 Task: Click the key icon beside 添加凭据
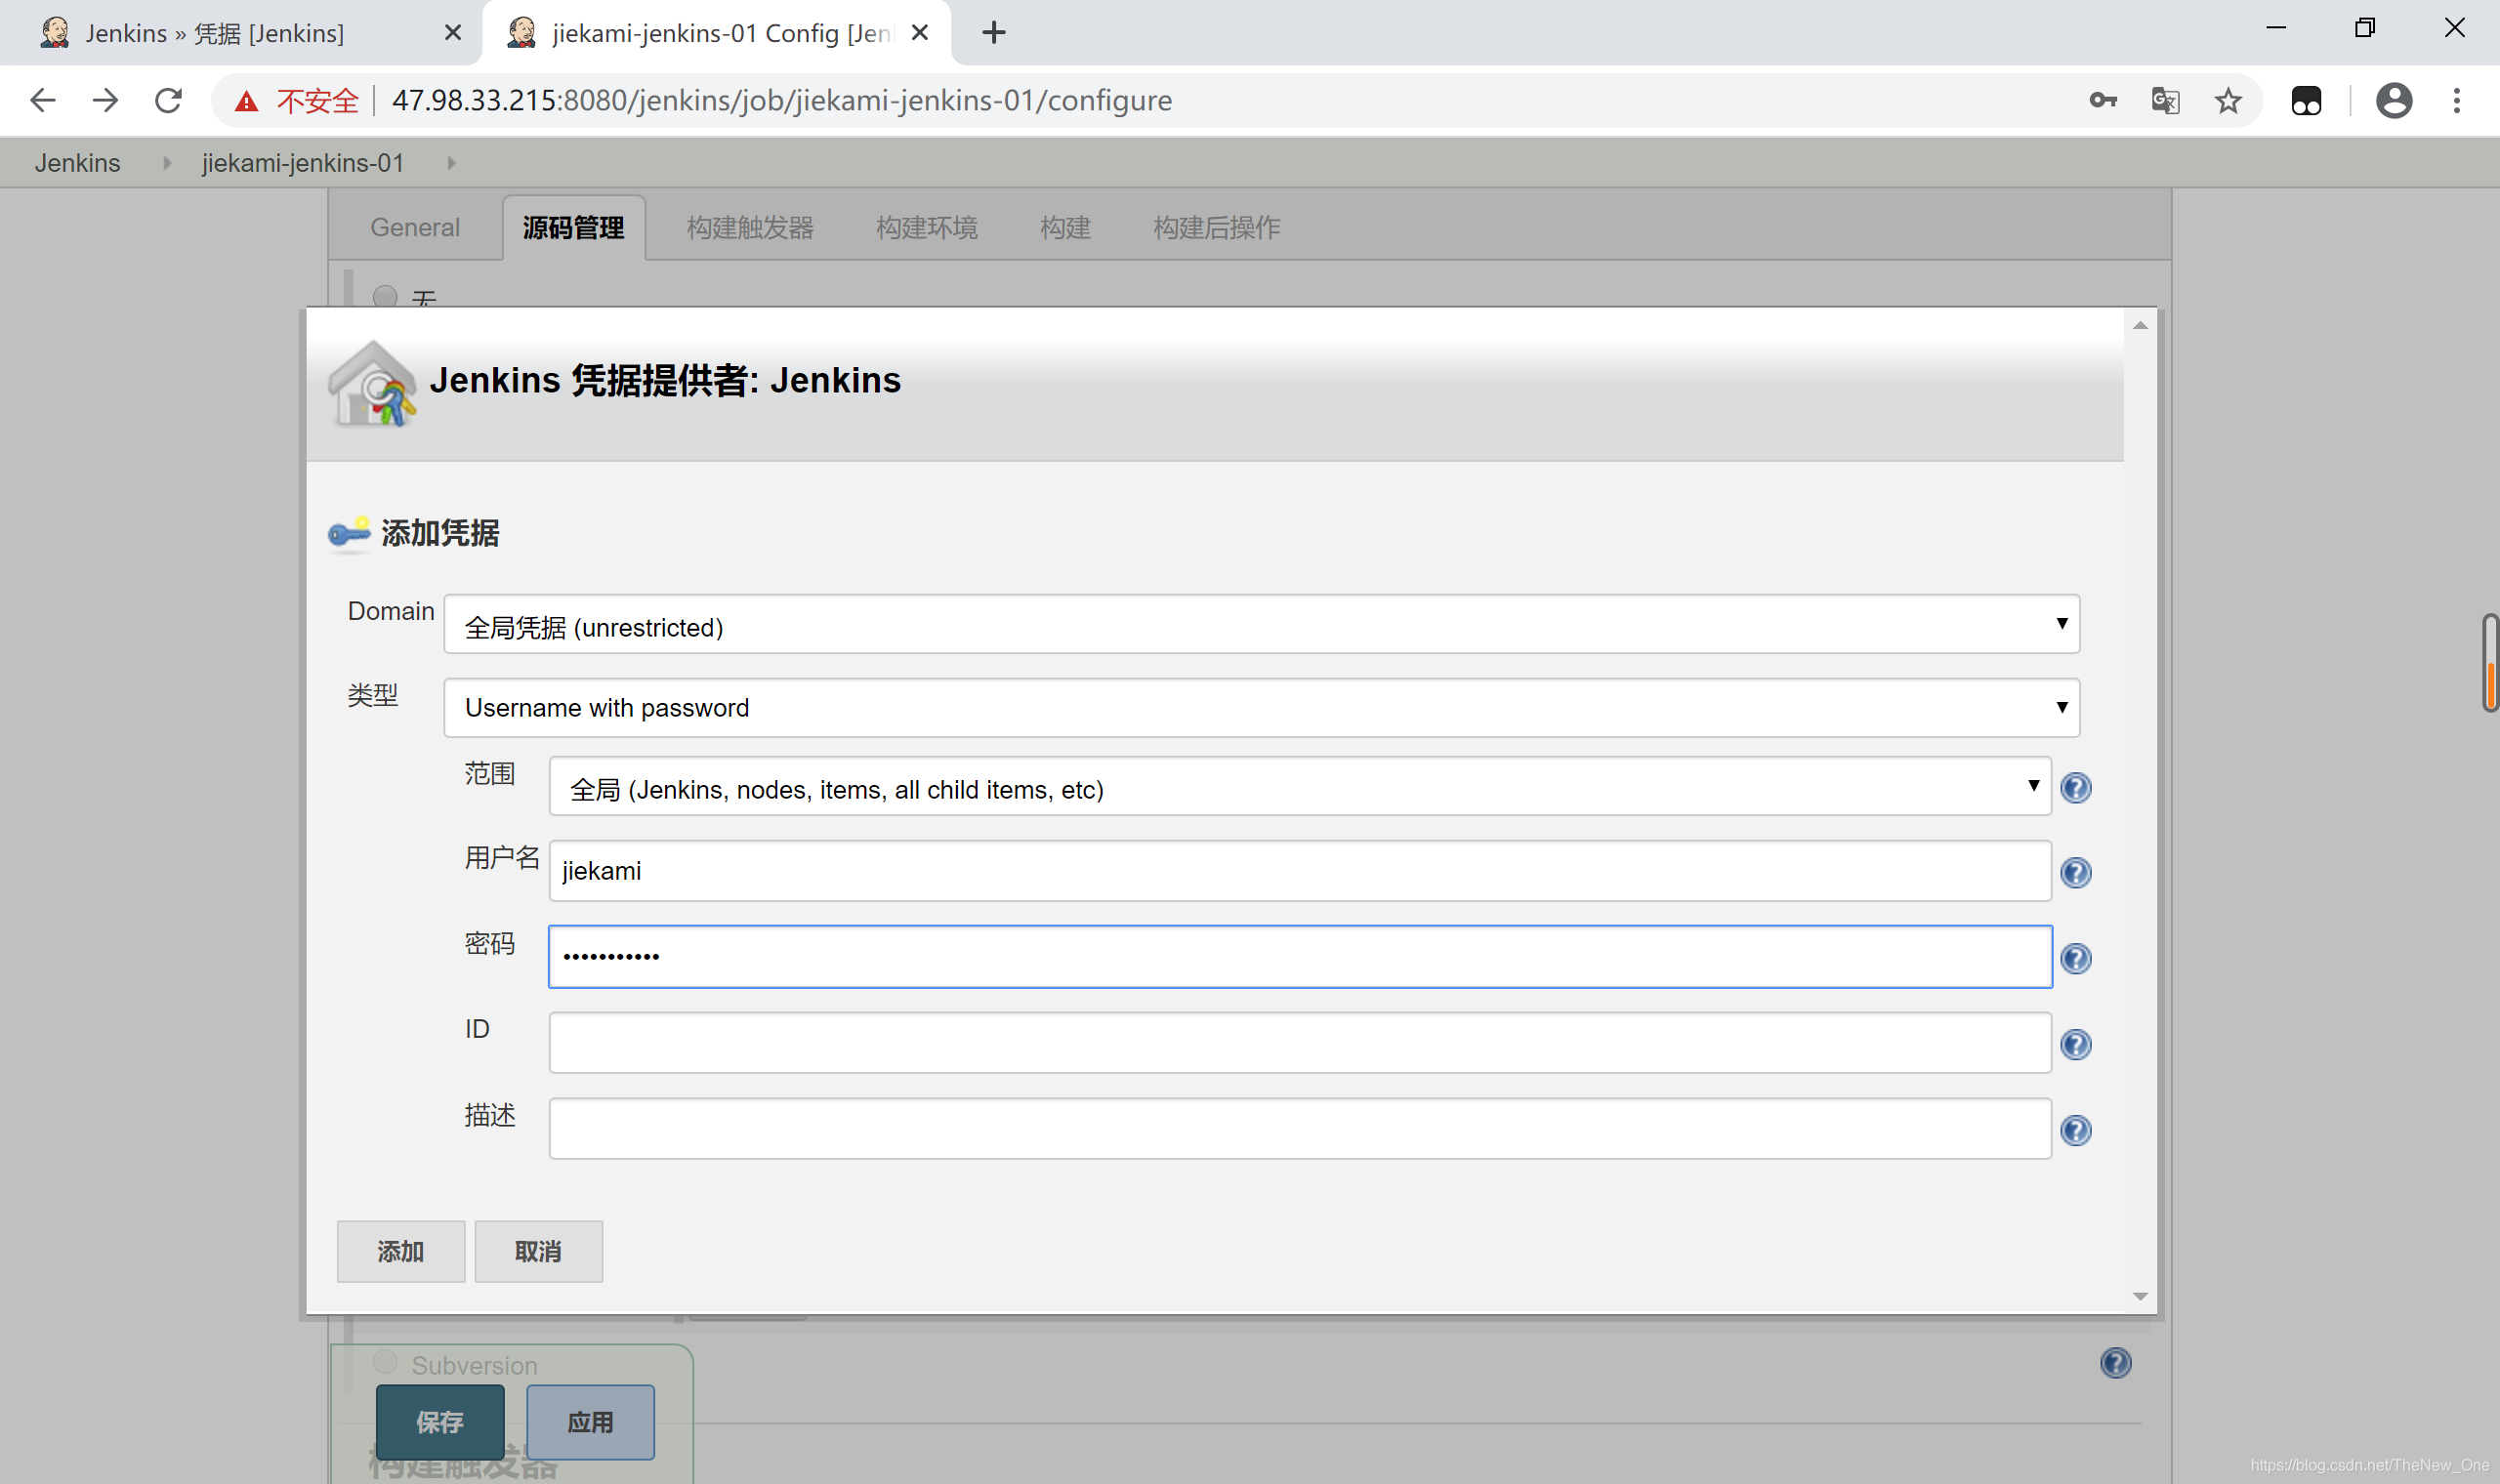[x=349, y=533]
